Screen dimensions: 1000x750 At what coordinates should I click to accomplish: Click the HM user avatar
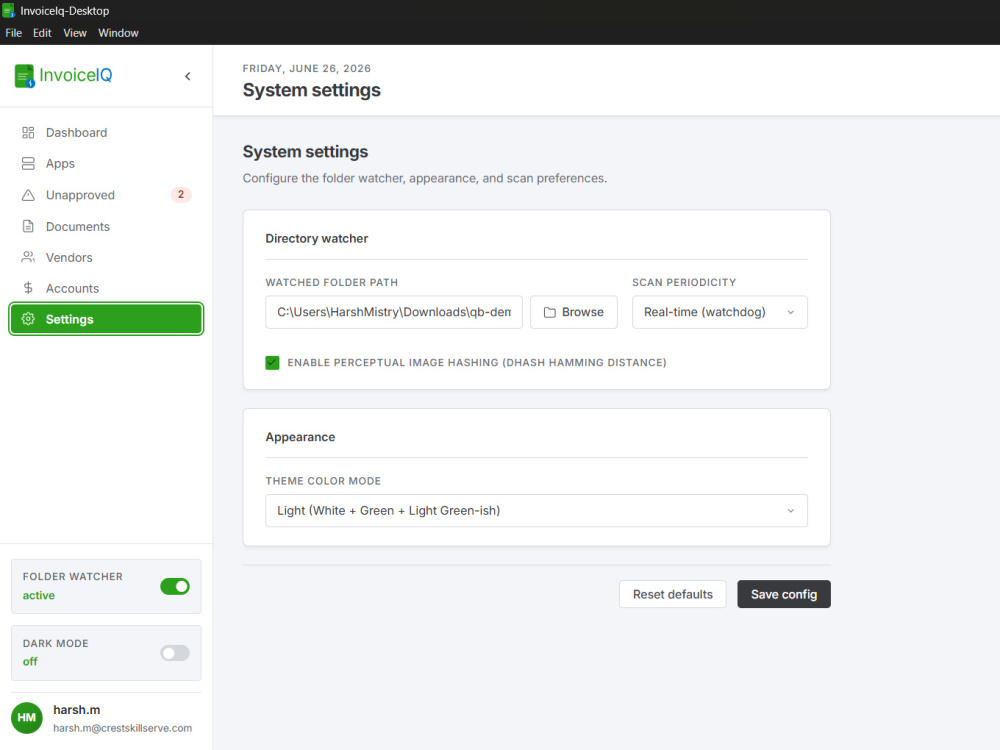[27, 718]
